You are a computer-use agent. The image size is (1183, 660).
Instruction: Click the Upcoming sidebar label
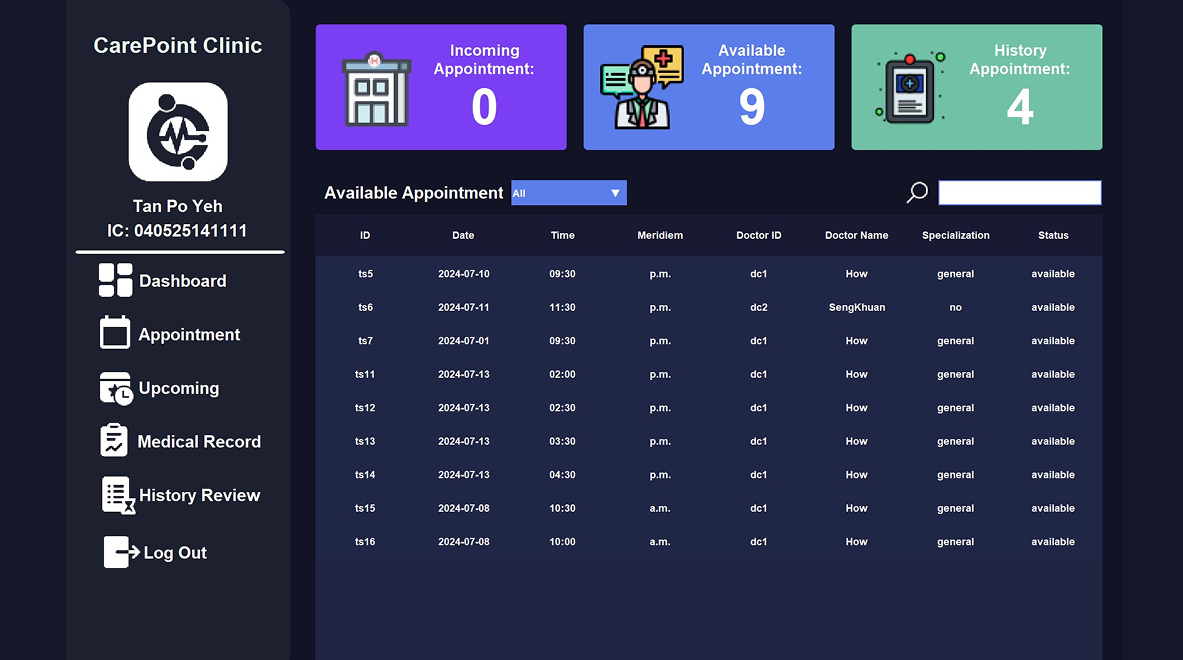pos(179,388)
